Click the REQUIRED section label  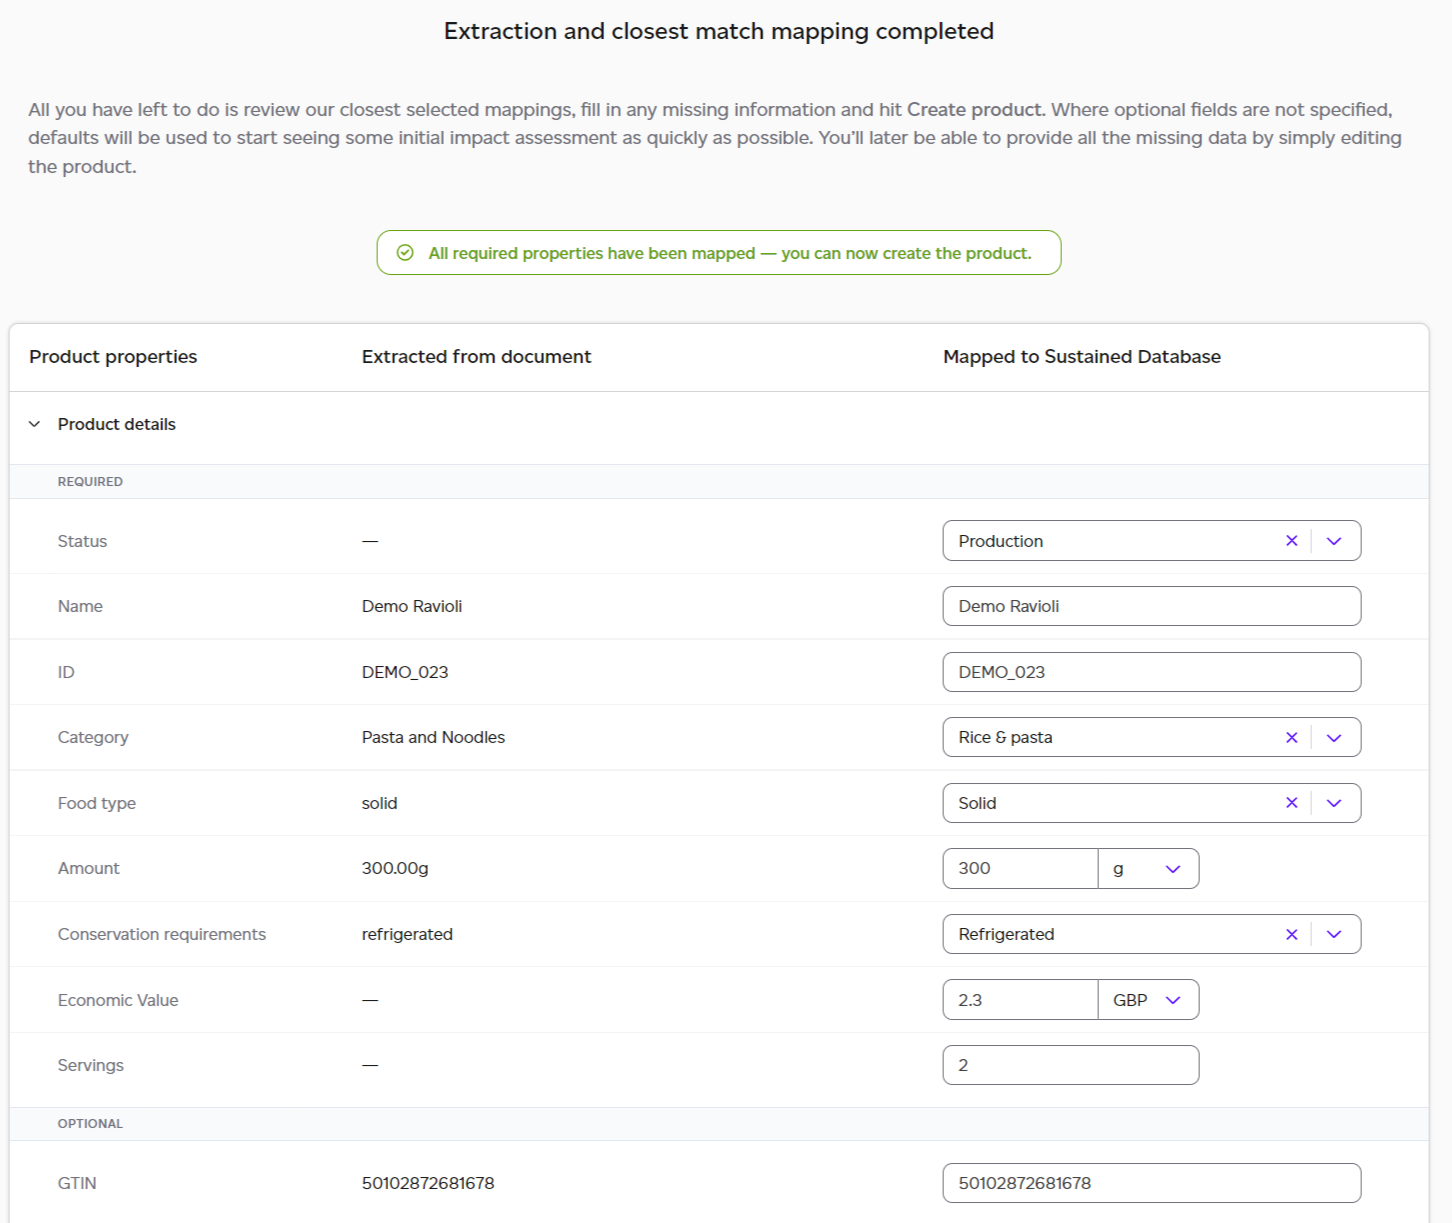pyautogui.click(x=90, y=481)
